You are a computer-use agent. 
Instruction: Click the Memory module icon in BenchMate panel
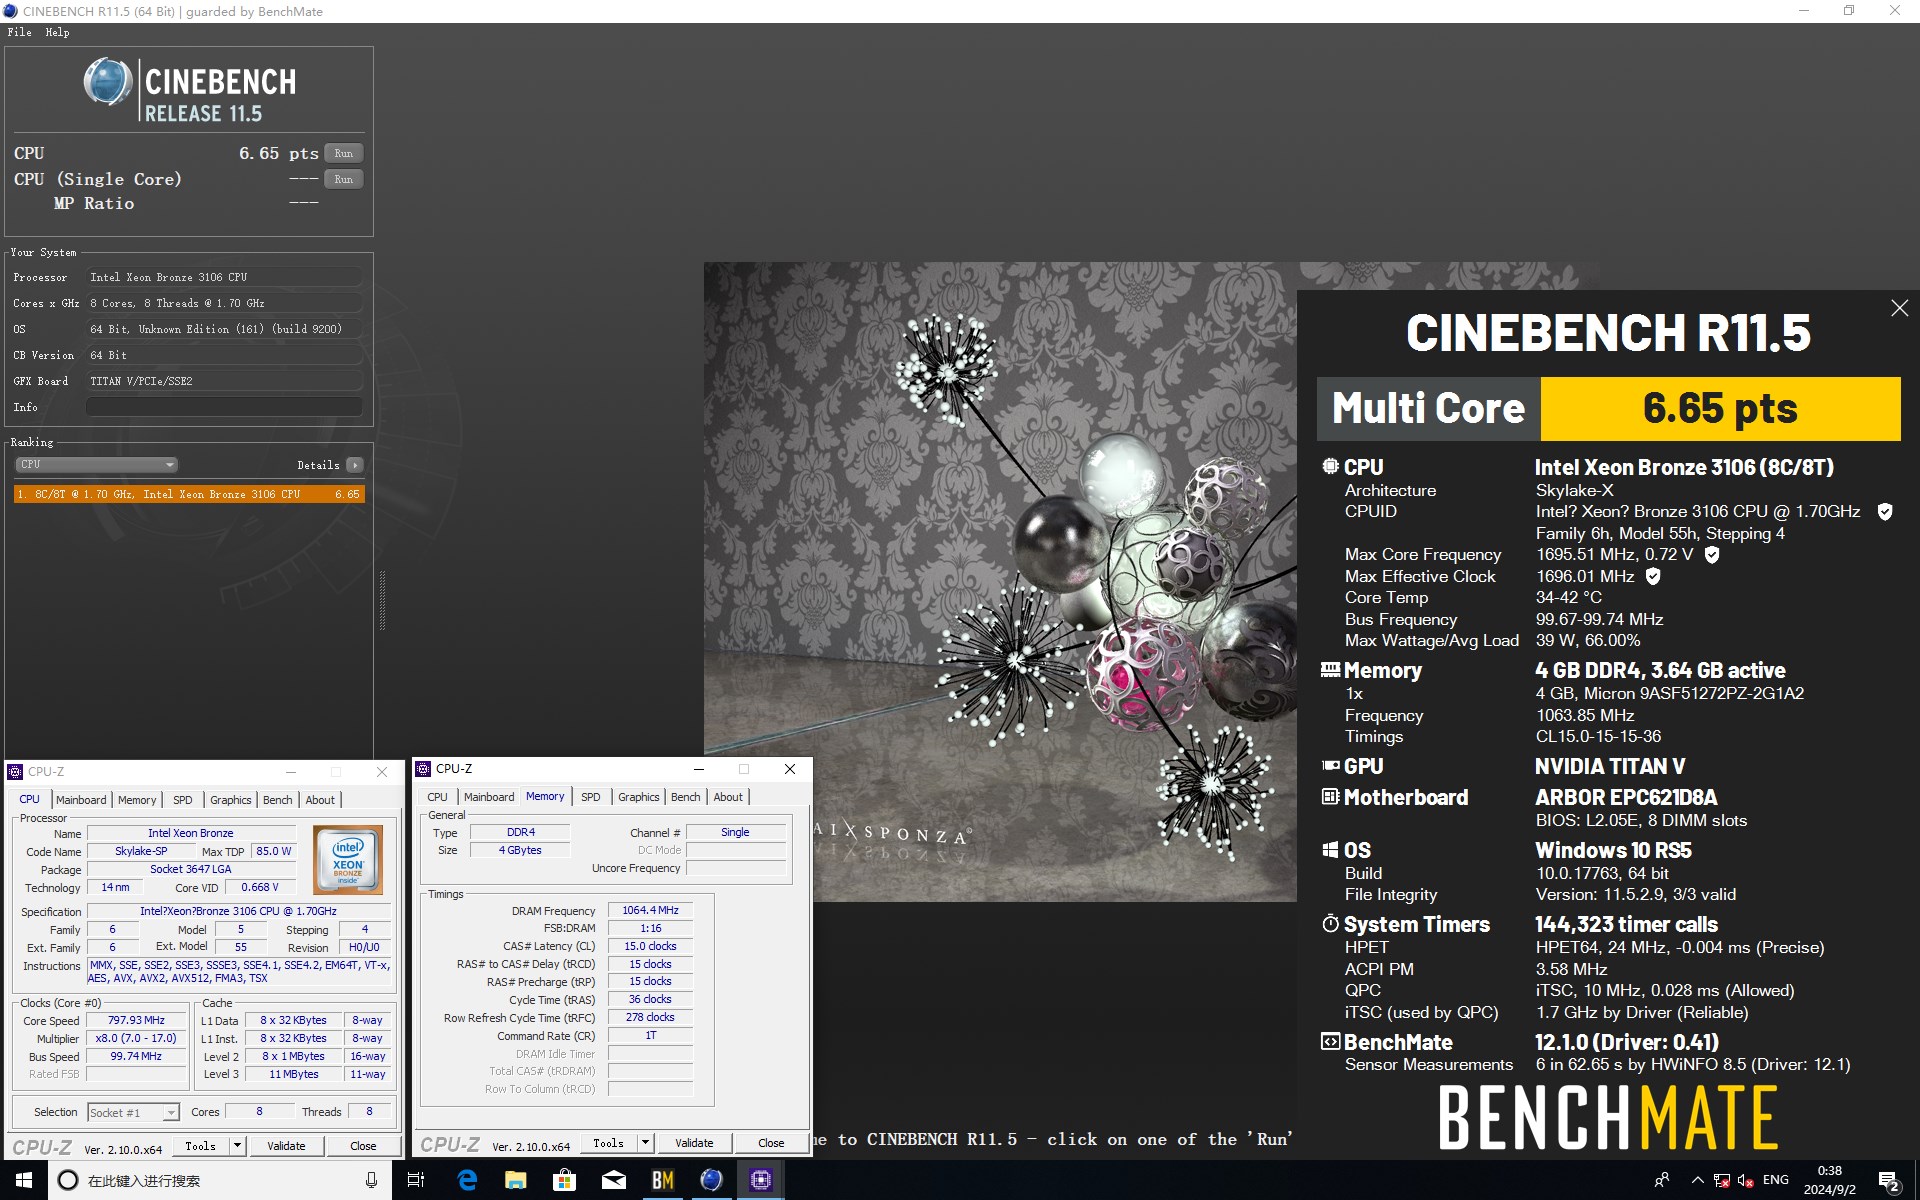[x=1330, y=670]
